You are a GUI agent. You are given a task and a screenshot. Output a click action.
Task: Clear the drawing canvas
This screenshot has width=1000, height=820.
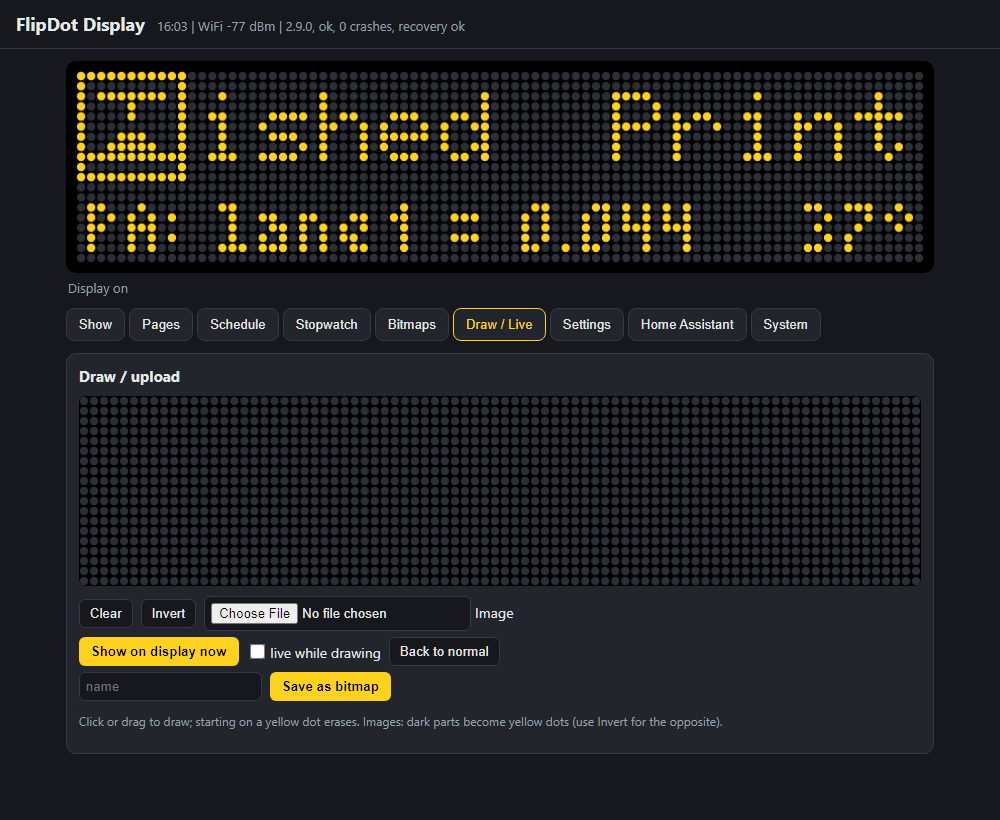pyautogui.click(x=106, y=613)
